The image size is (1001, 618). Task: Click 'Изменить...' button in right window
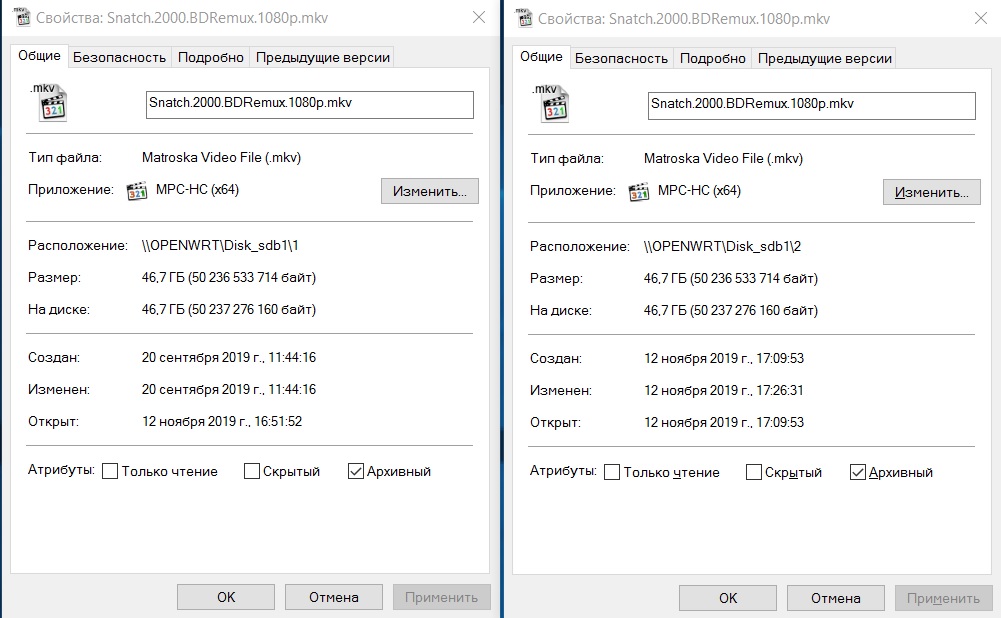pos(931,192)
